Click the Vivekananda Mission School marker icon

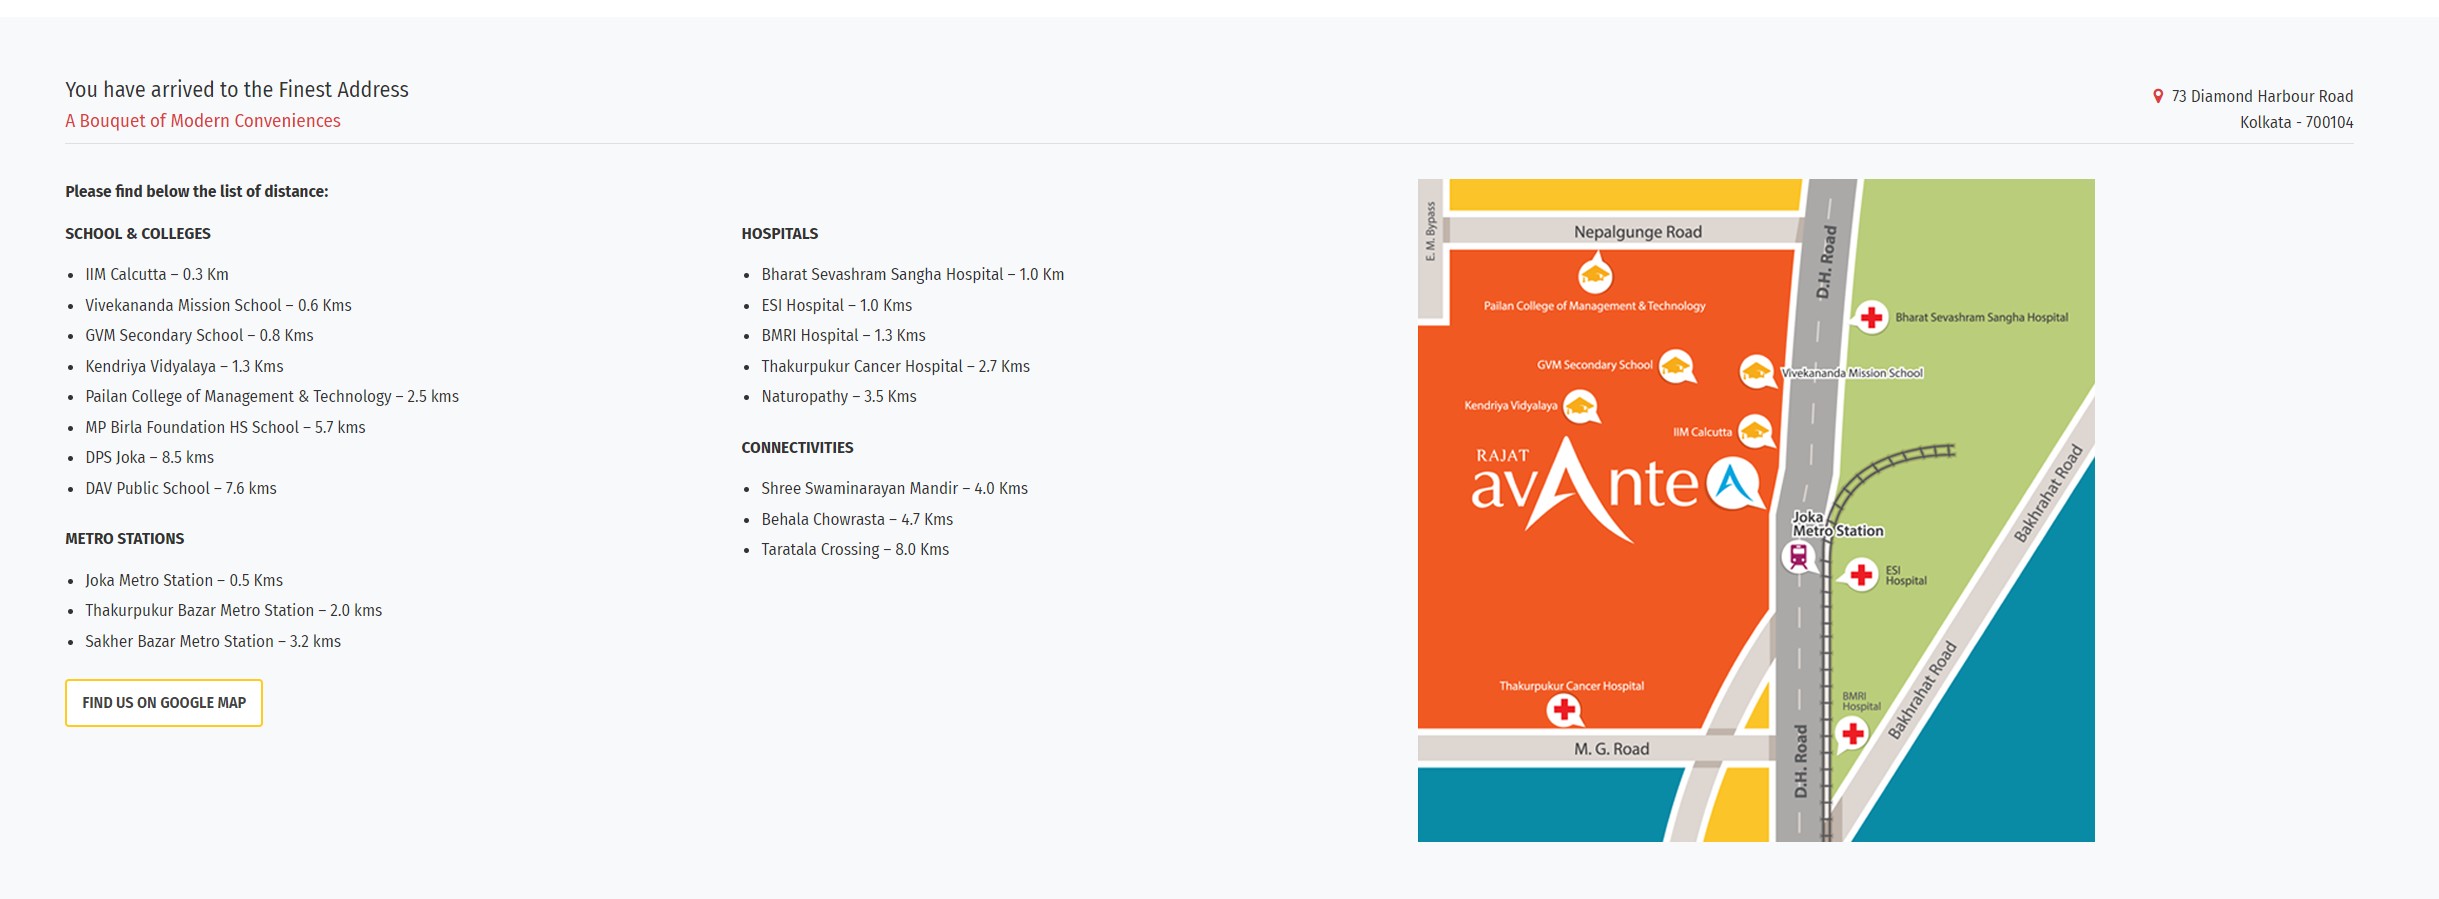tap(1757, 372)
